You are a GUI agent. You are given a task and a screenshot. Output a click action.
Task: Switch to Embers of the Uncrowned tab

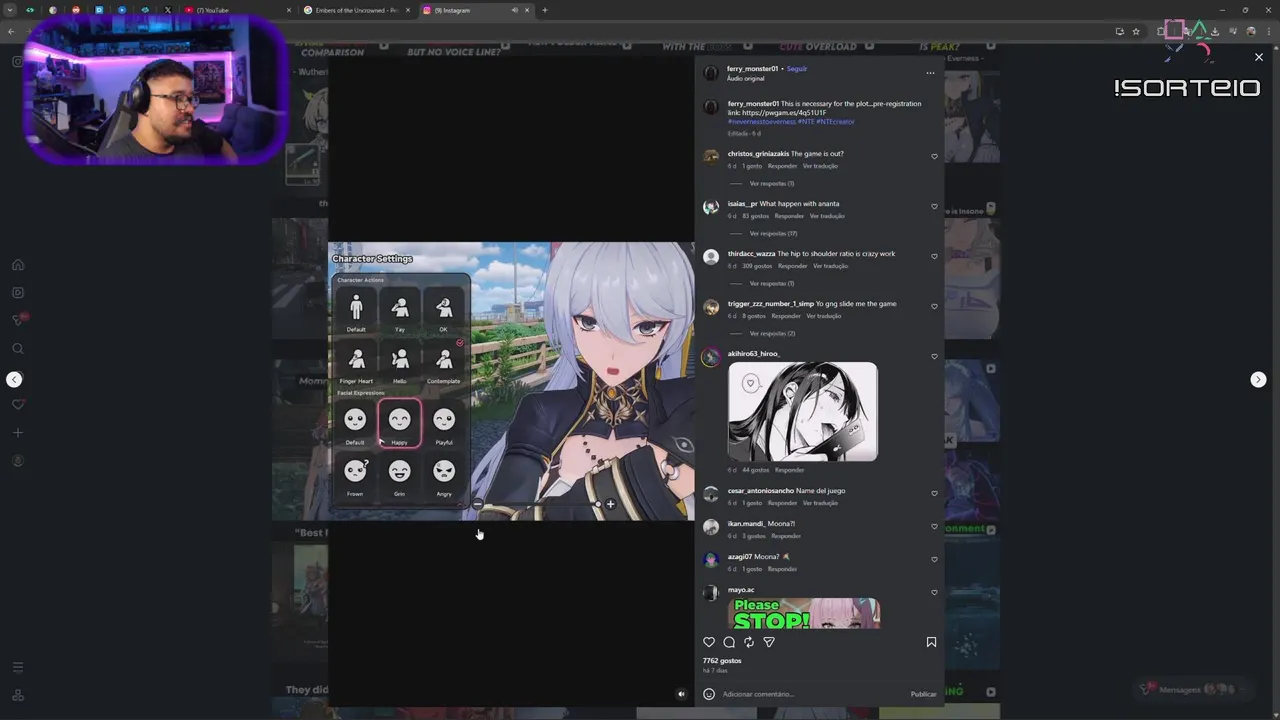(x=357, y=10)
